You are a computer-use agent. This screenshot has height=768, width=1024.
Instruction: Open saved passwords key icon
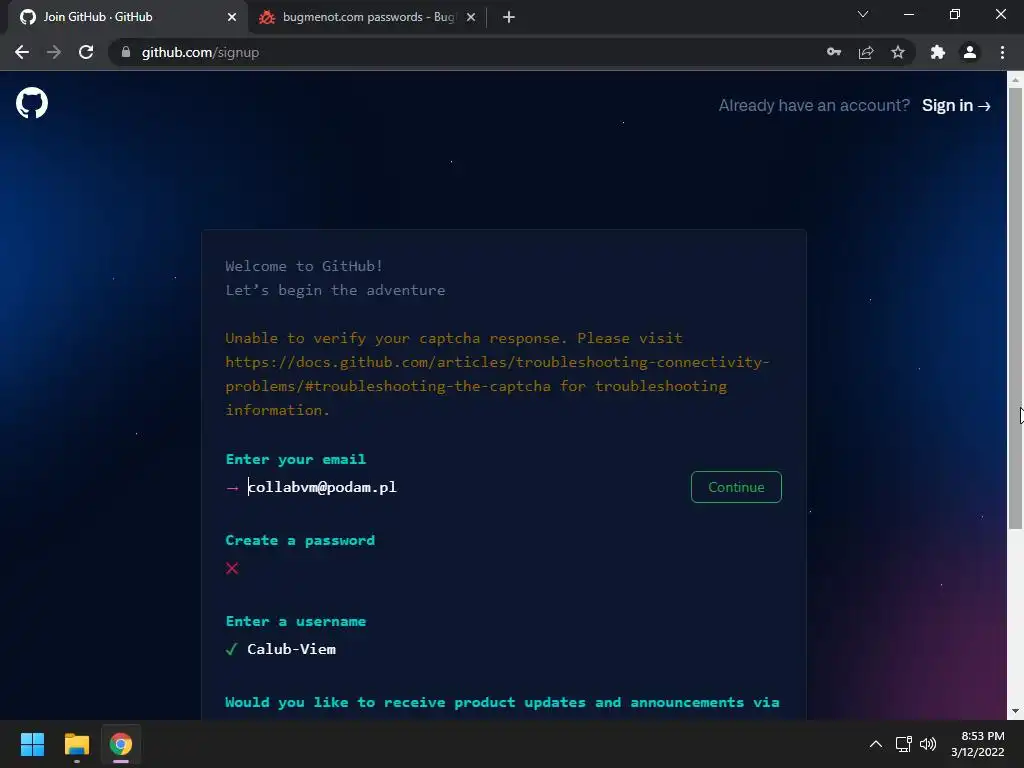coord(833,52)
